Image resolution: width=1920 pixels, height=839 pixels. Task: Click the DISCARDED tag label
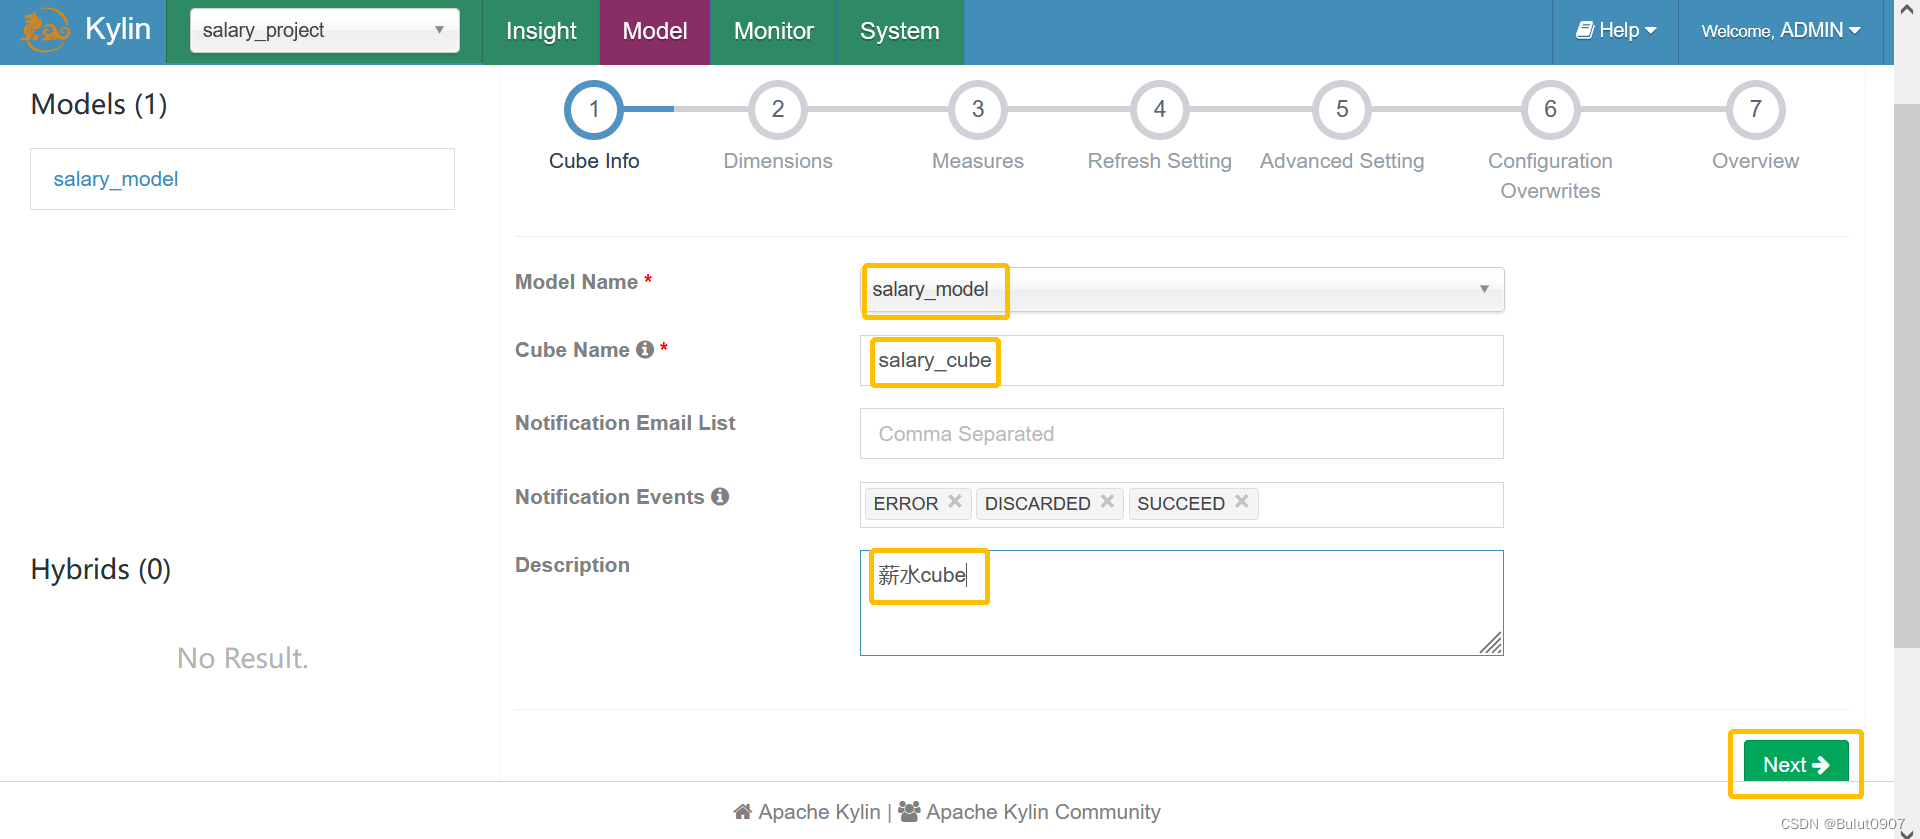coord(1038,504)
